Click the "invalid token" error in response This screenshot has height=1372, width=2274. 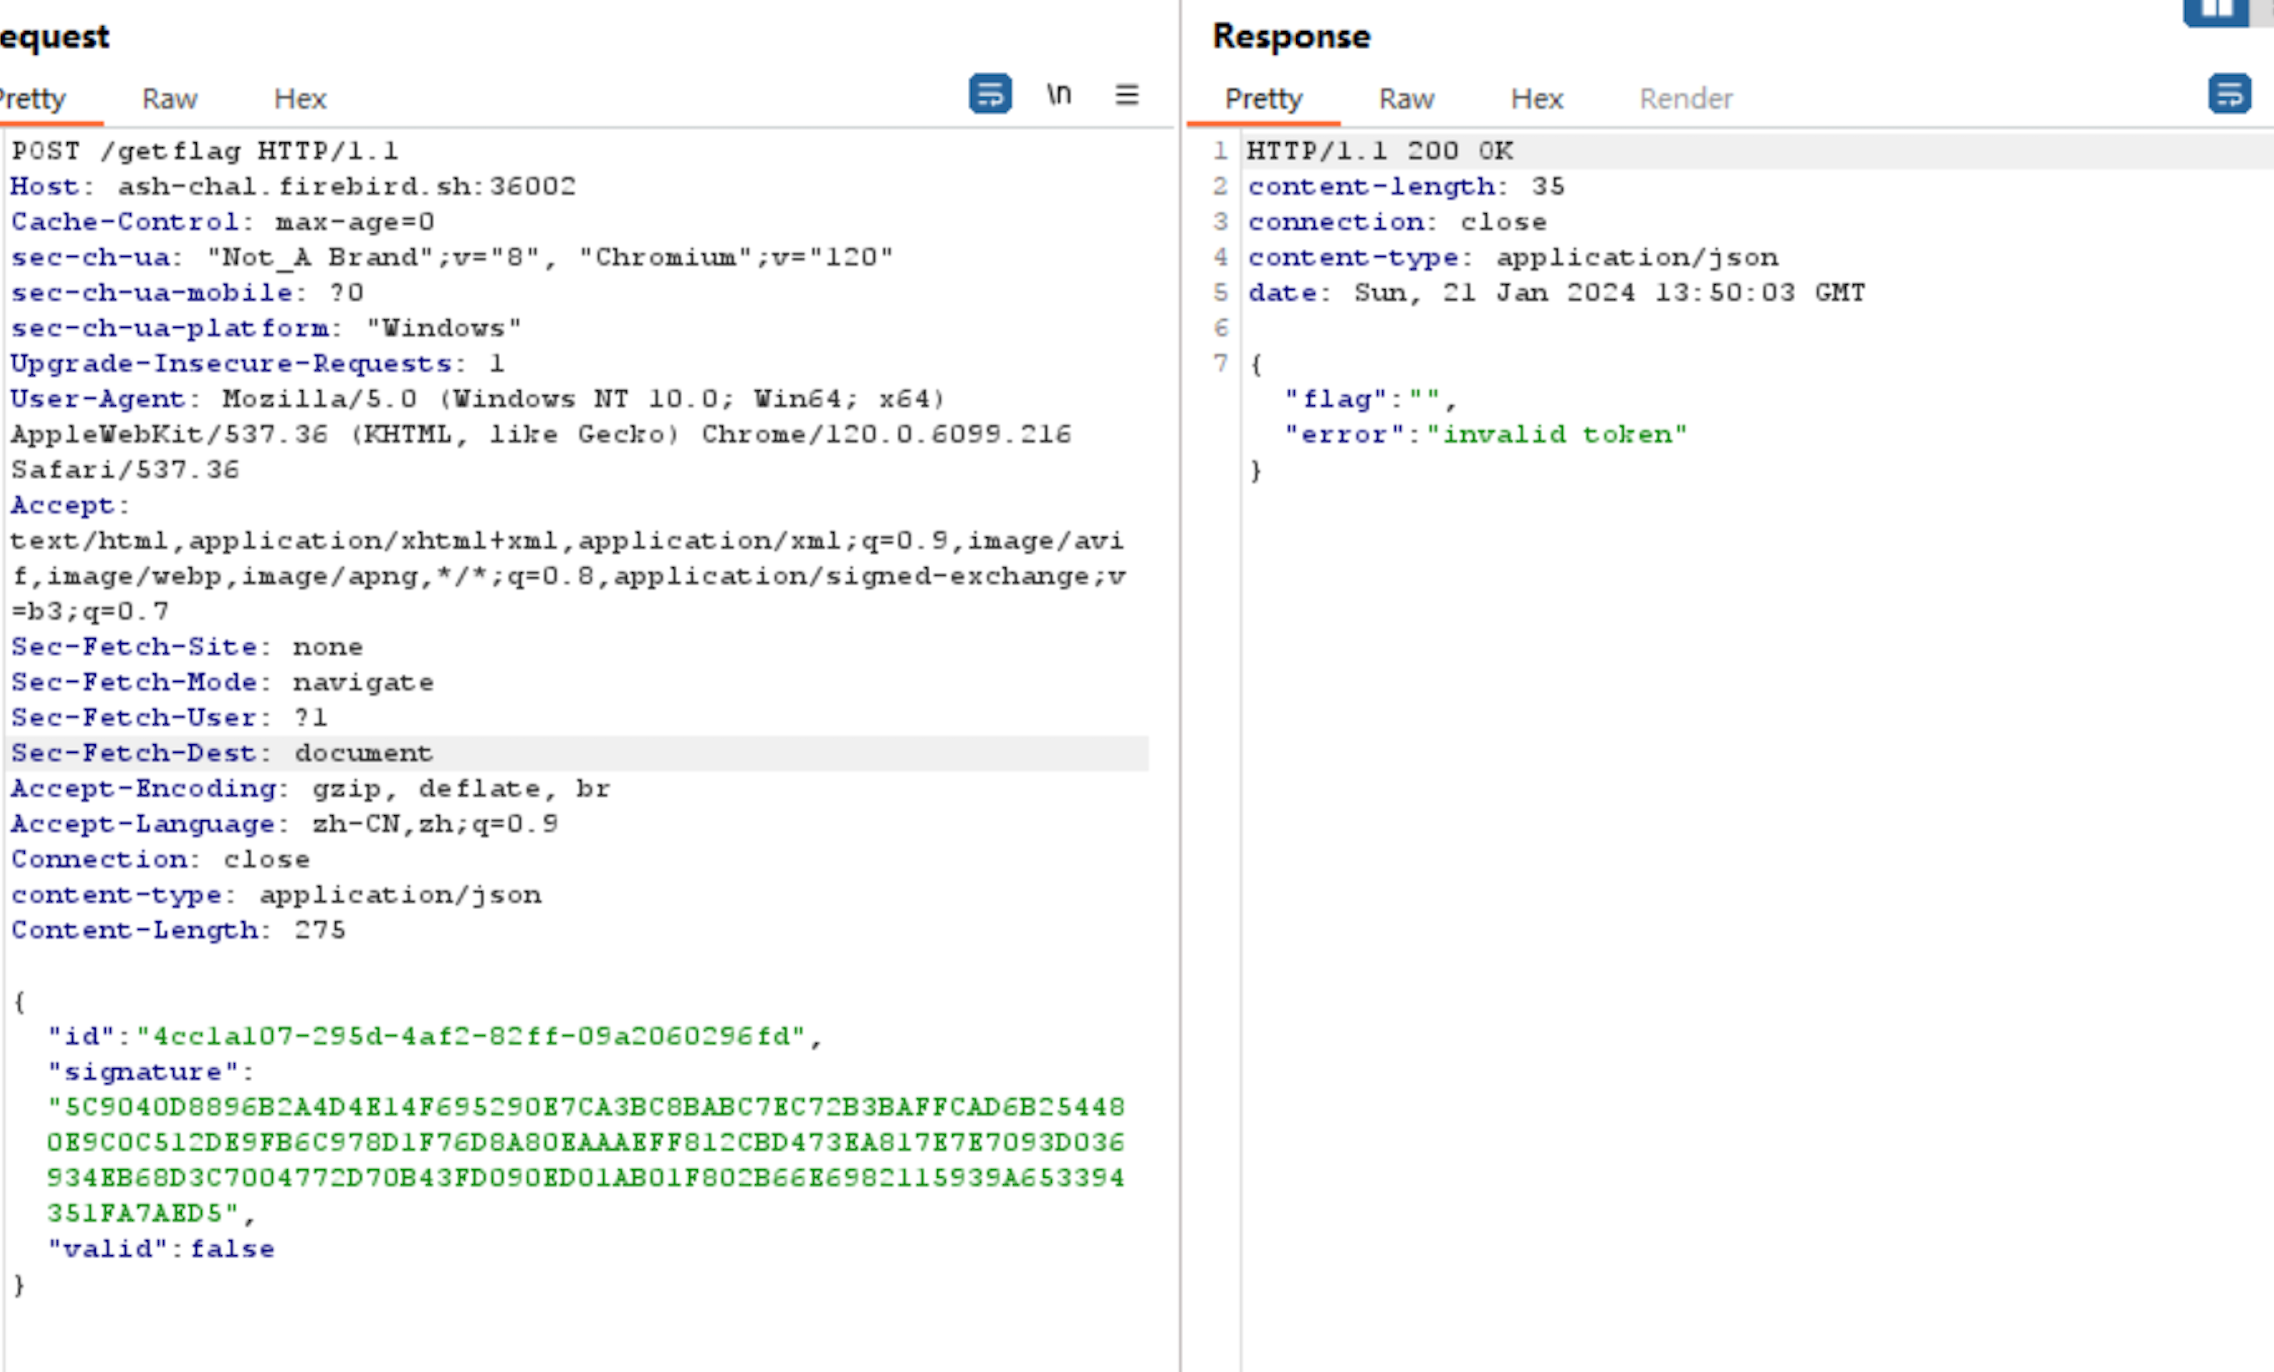[x=1556, y=435]
